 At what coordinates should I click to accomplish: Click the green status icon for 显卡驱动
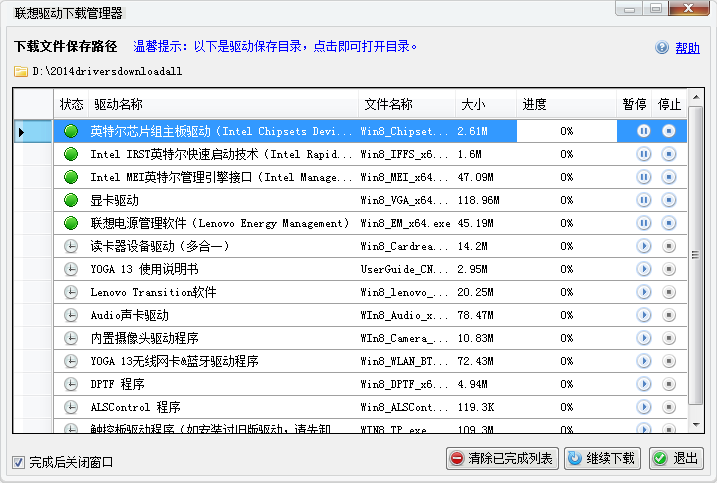pyautogui.click(x=71, y=200)
